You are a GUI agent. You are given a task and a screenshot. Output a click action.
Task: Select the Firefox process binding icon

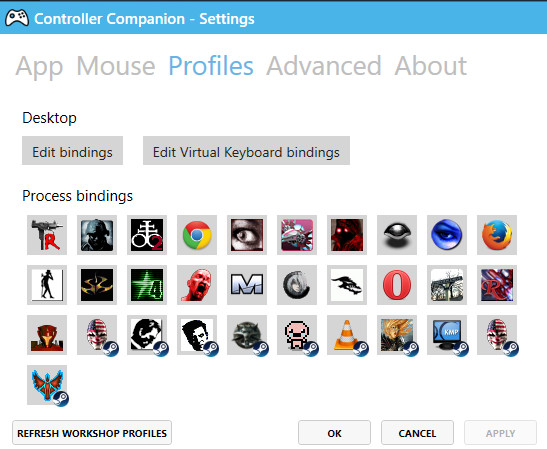[x=497, y=235]
